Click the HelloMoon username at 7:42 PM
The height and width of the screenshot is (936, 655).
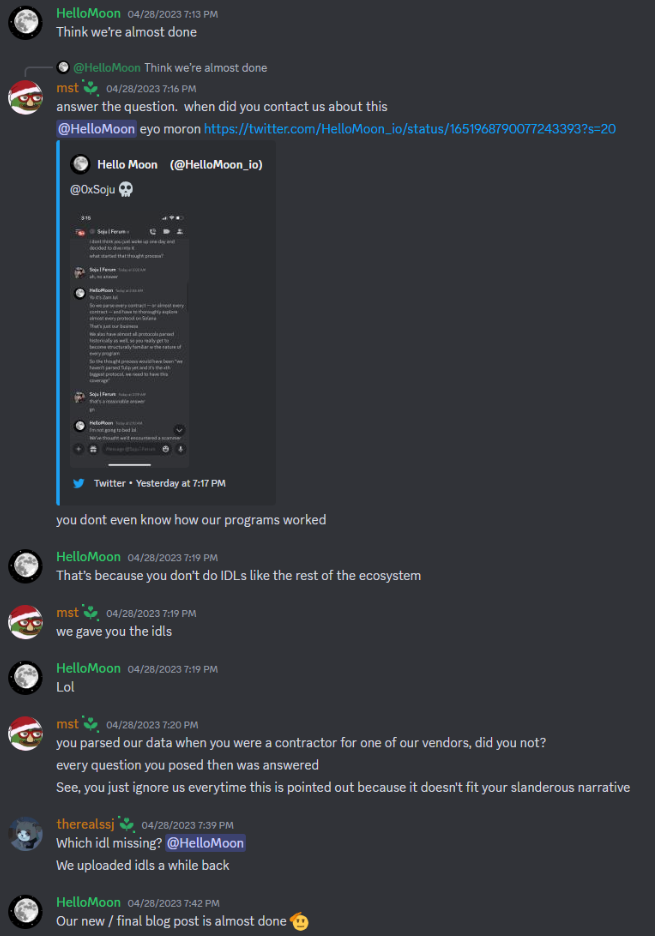point(88,902)
